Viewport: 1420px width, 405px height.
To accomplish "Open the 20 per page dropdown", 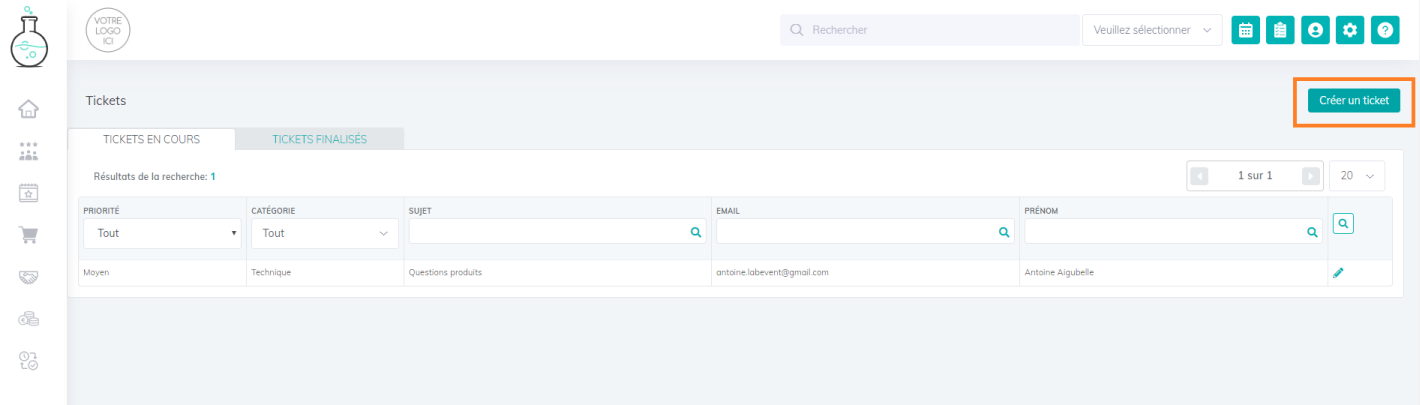I will tap(1357, 176).
